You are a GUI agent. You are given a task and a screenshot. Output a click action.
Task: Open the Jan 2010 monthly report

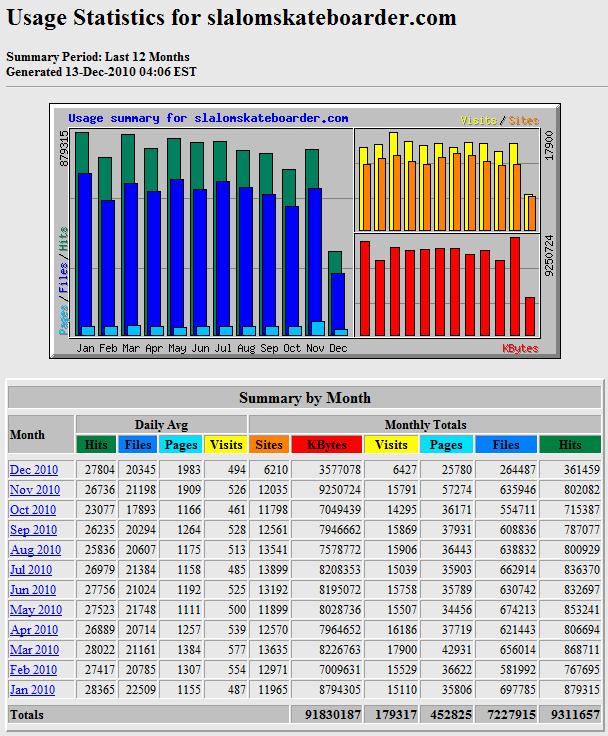(x=33, y=690)
